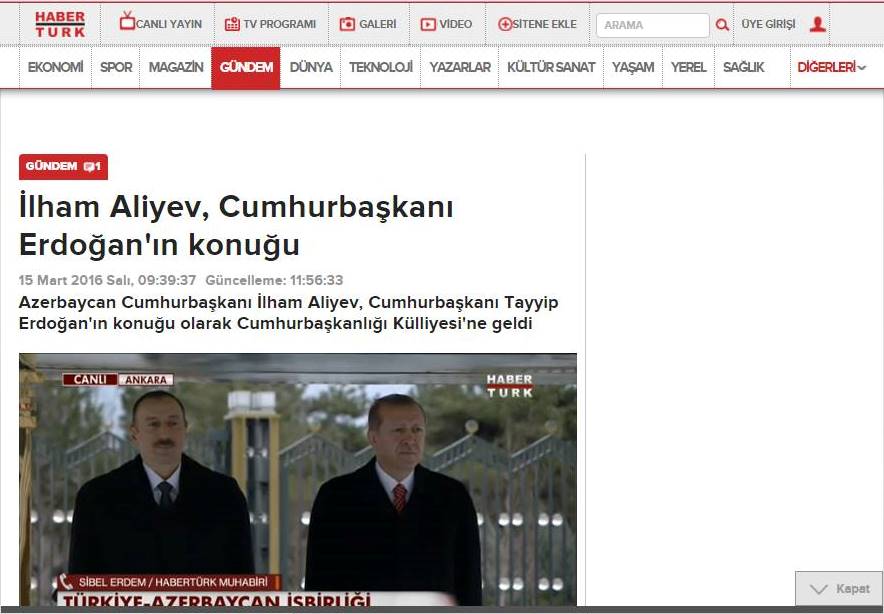The width and height of the screenshot is (884, 614).
Task: Click the Sitene Ekle plus icon
Action: point(505,24)
